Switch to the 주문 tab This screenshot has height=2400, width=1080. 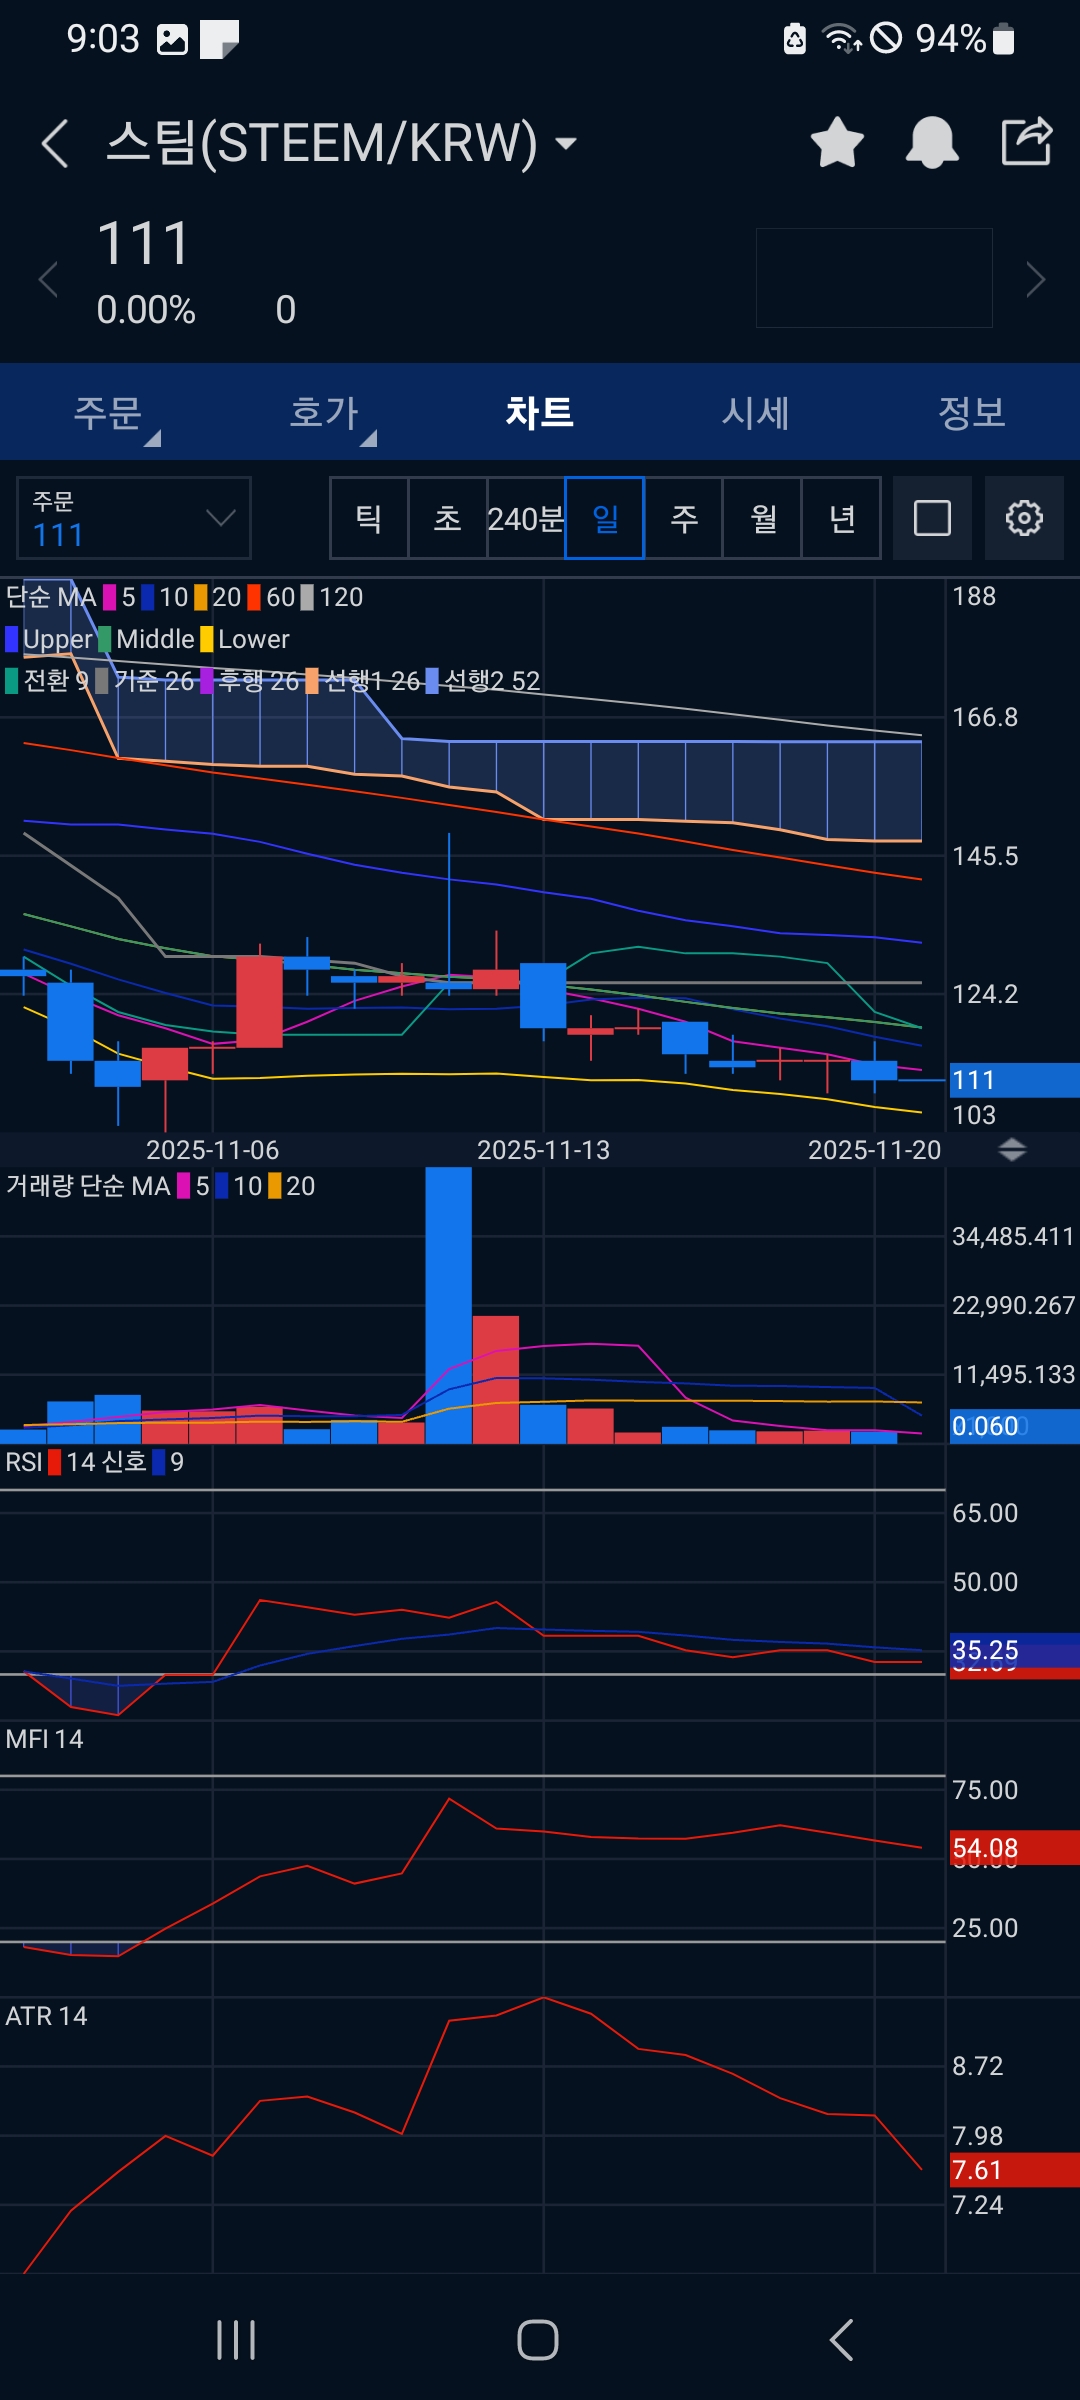pos(108,412)
